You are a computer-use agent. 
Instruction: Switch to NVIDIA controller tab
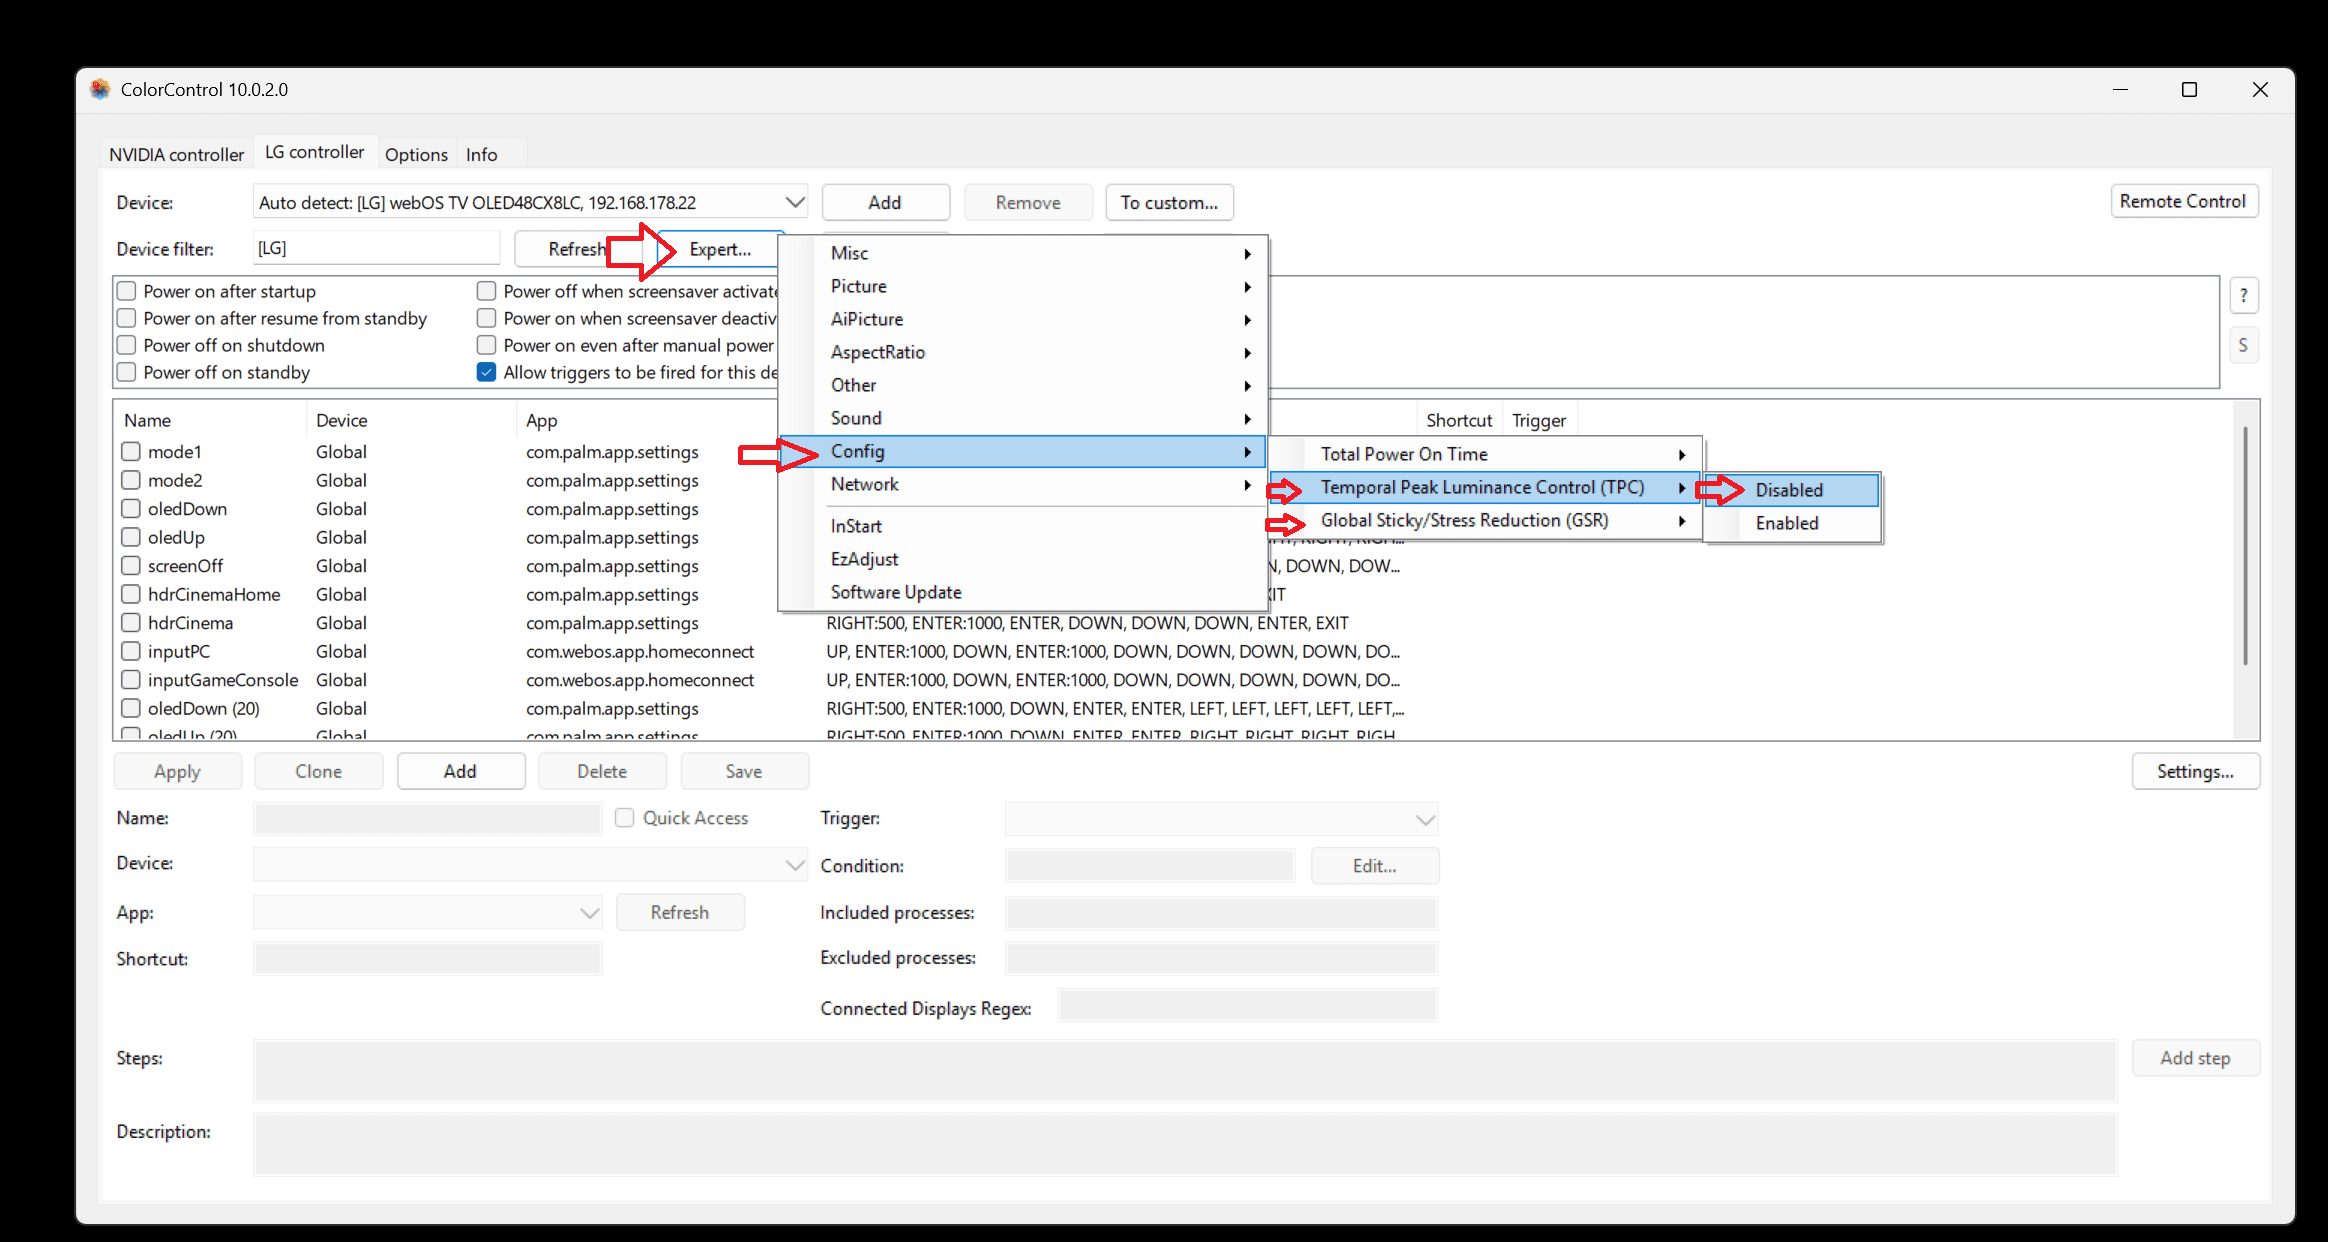pos(176,154)
